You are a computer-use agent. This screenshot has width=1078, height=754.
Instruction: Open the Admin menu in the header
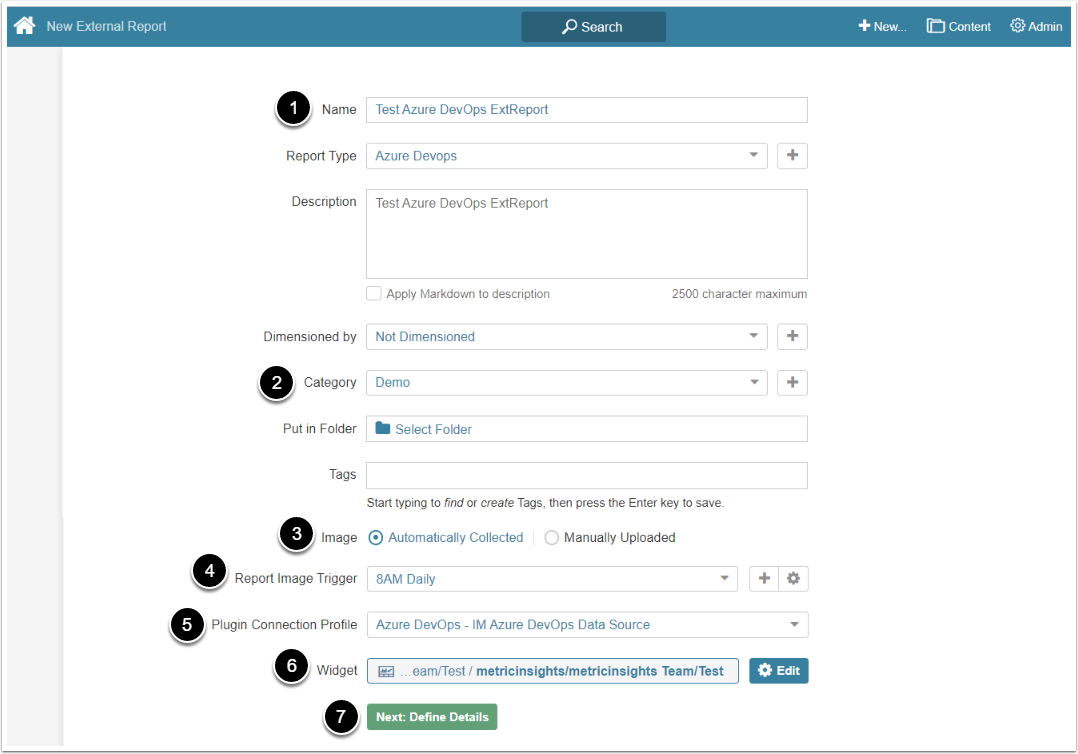[1036, 27]
